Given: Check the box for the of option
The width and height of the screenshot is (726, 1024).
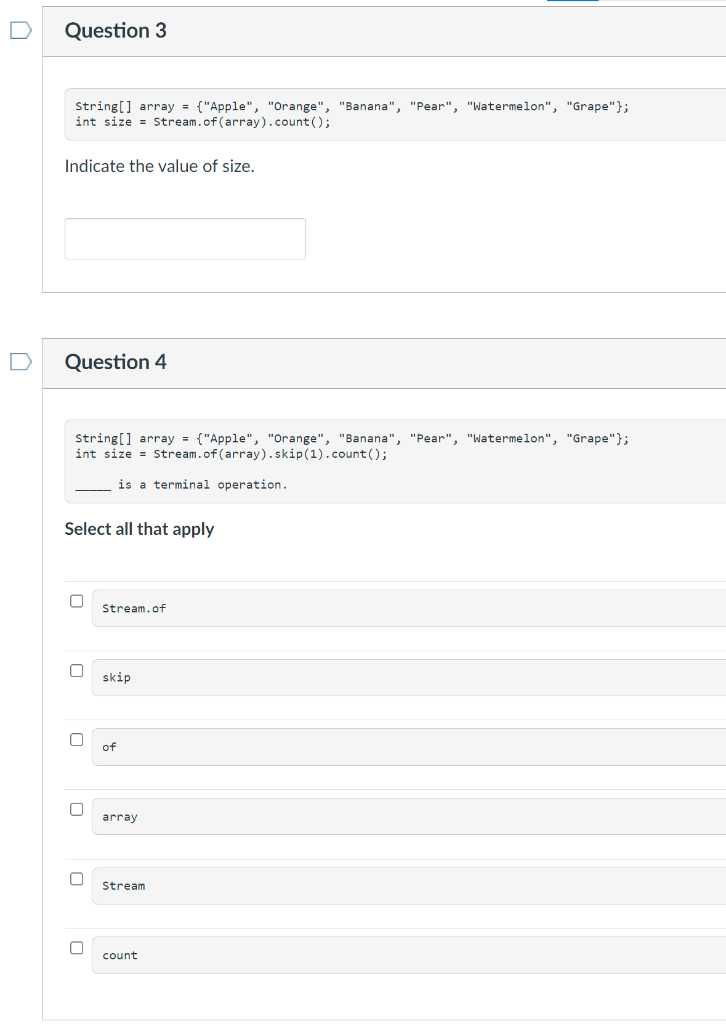Looking at the screenshot, I should coord(76,739).
